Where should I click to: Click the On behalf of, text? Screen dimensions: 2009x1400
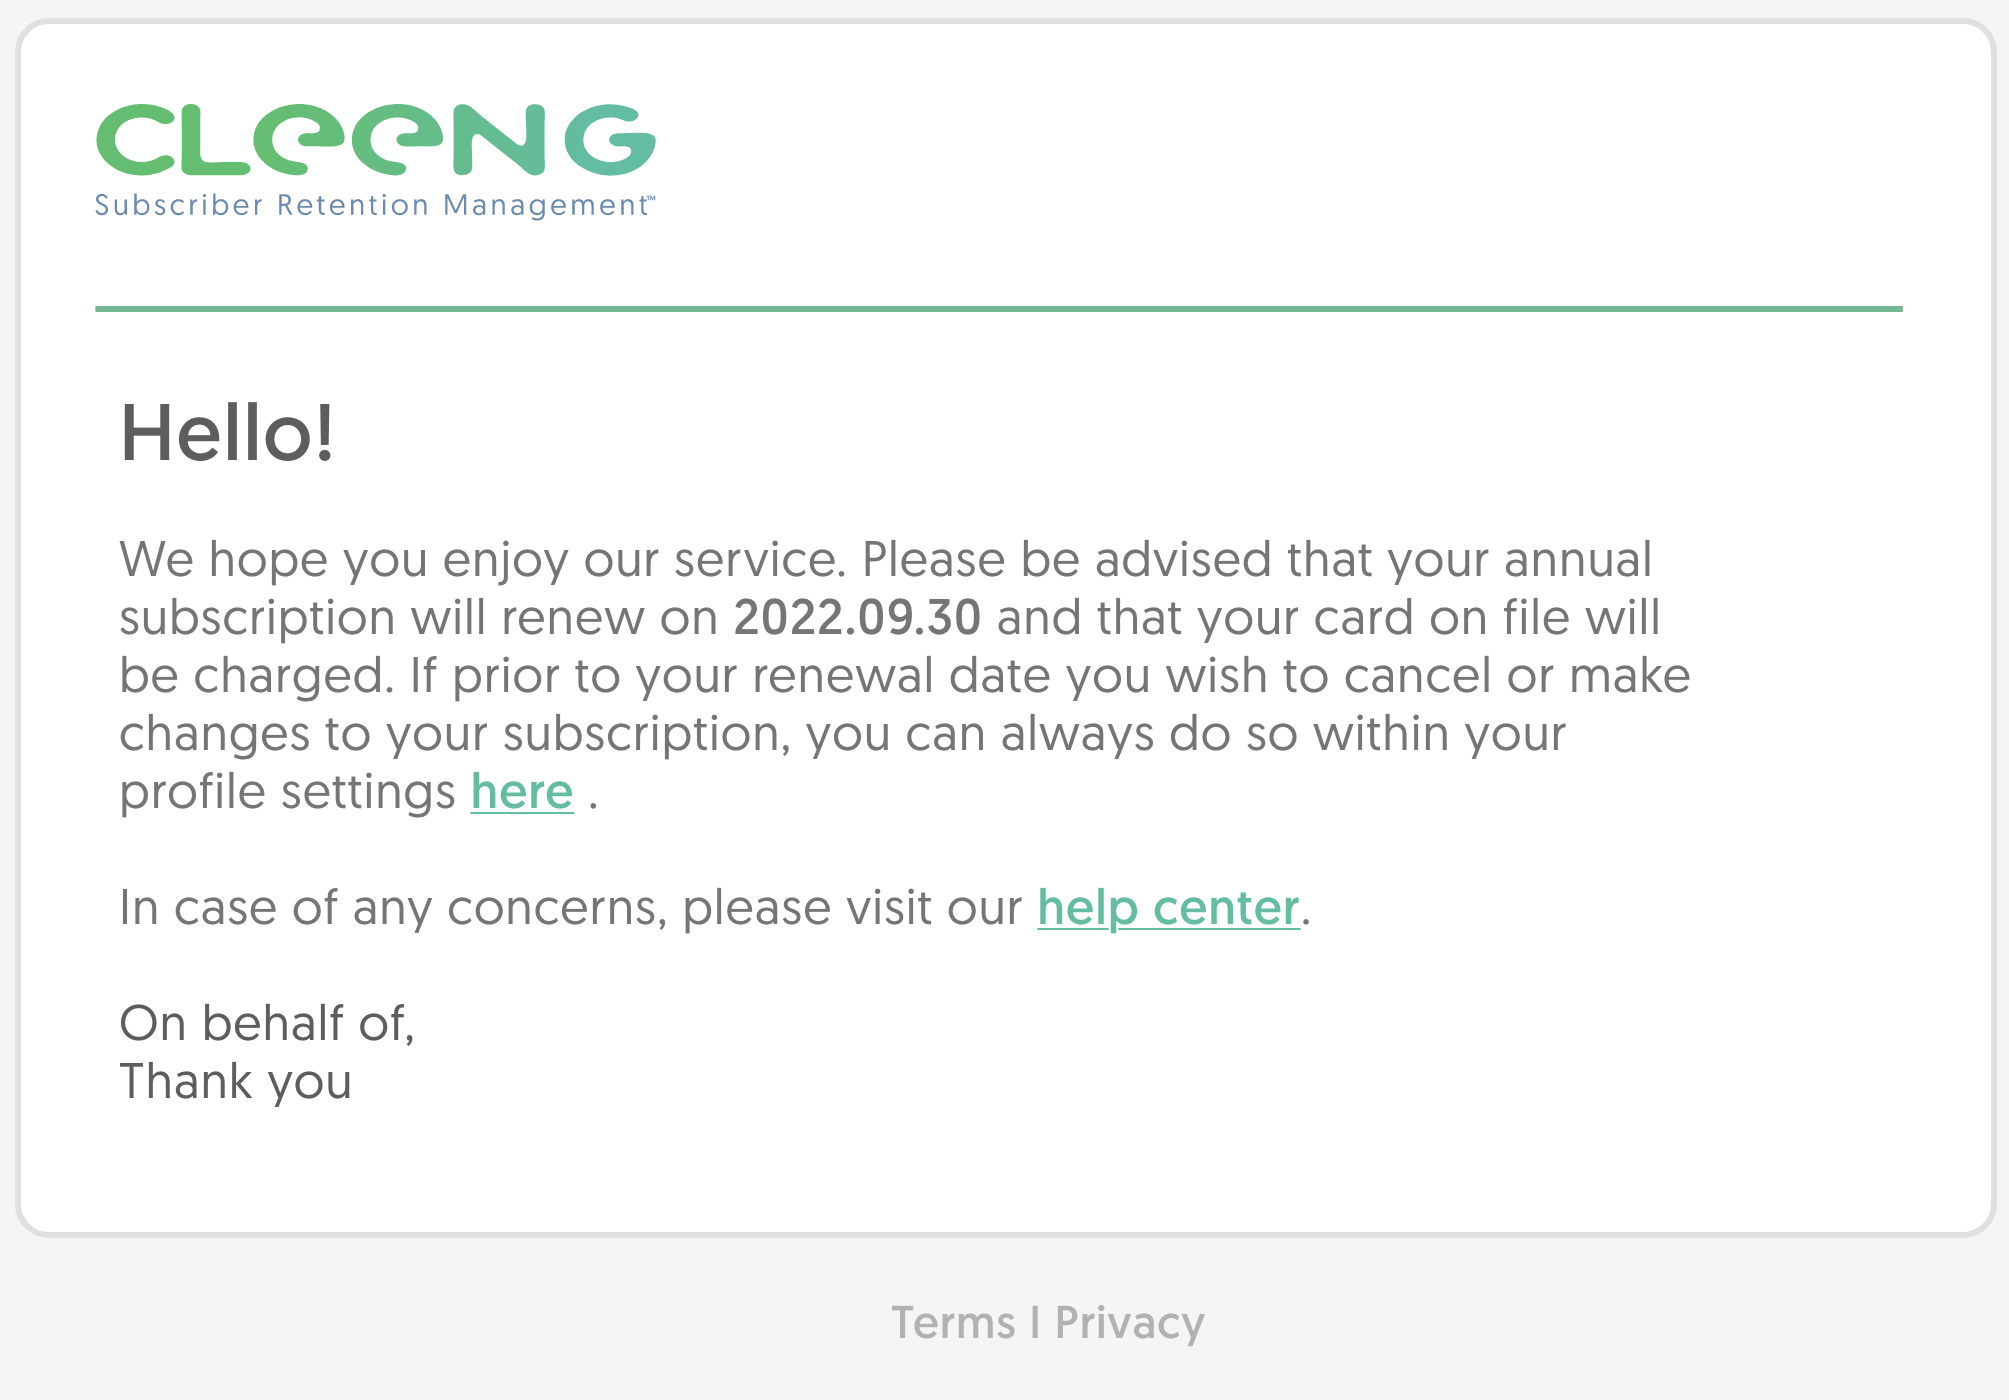pos(267,1024)
